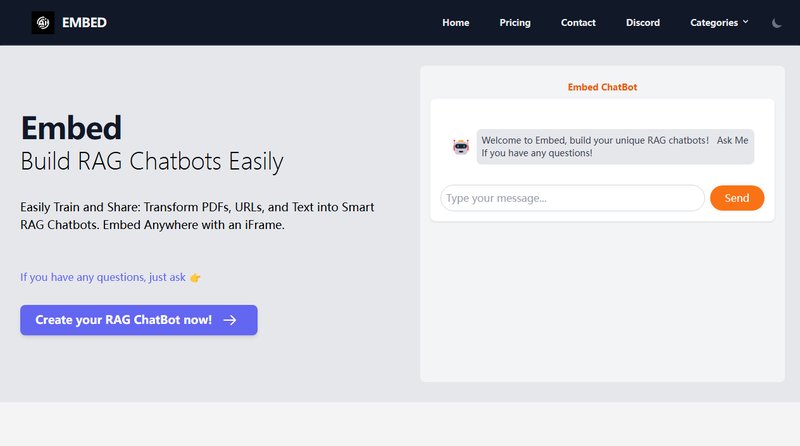The height and width of the screenshot is (446, 800).
Task: Click the Build RAG Chatbots Easily subtitle
Action: [x=152, y=161]
